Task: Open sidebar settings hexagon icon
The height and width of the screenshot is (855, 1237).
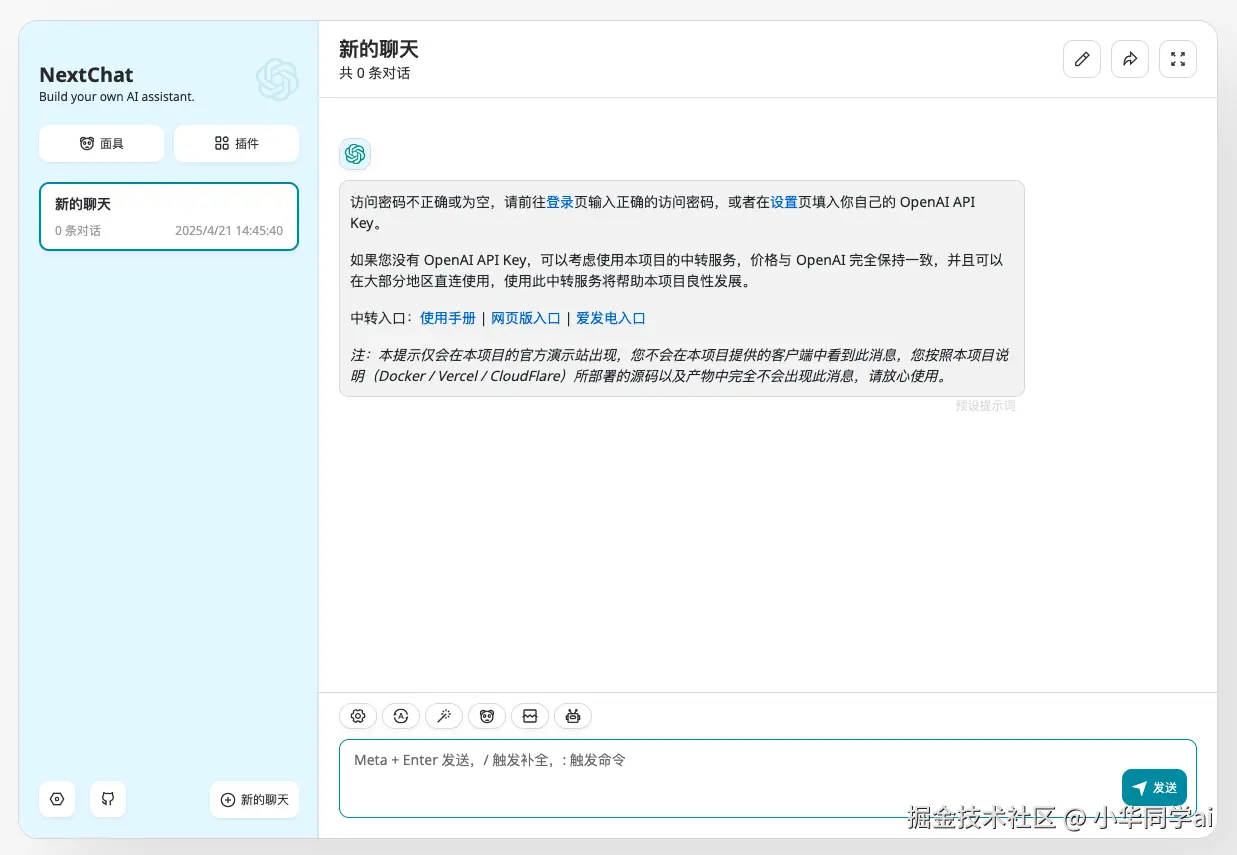Action: tap(57, 799)
